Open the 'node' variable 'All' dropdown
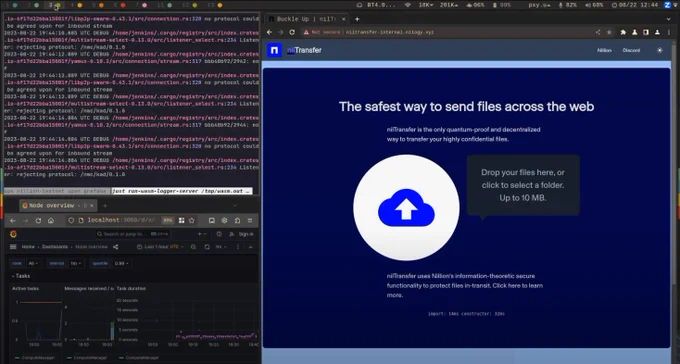This screenshot has height=364, width=680. point(33,263)
